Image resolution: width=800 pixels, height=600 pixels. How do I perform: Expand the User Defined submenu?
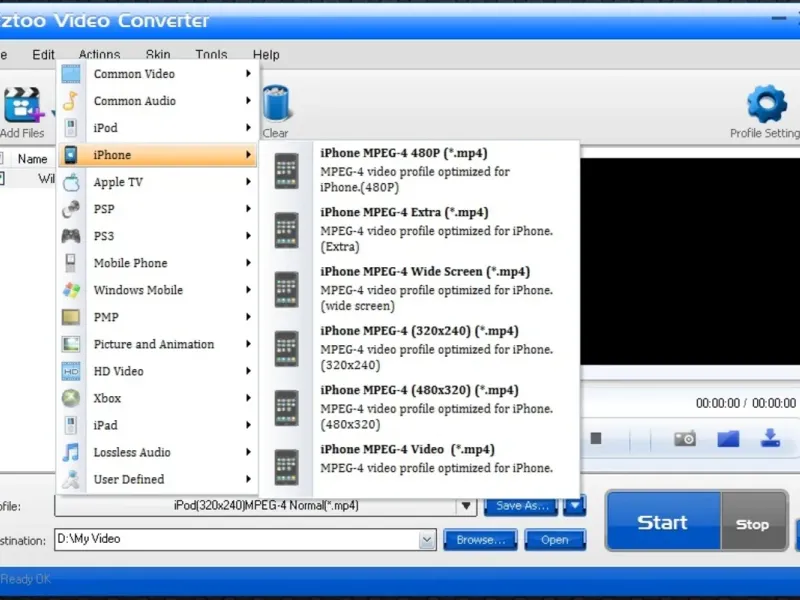click(248, 480)
